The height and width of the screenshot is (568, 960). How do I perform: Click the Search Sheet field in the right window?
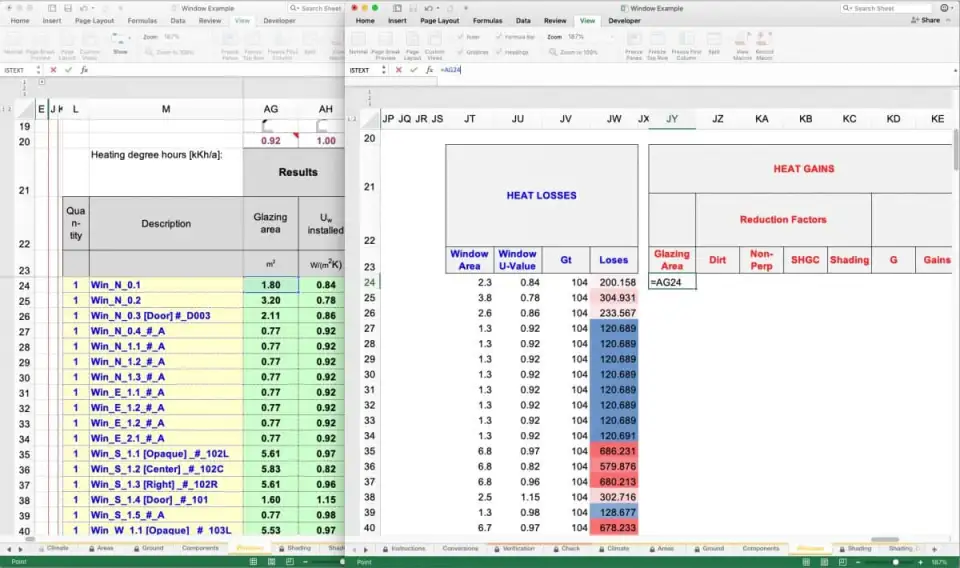click(894, 7)
